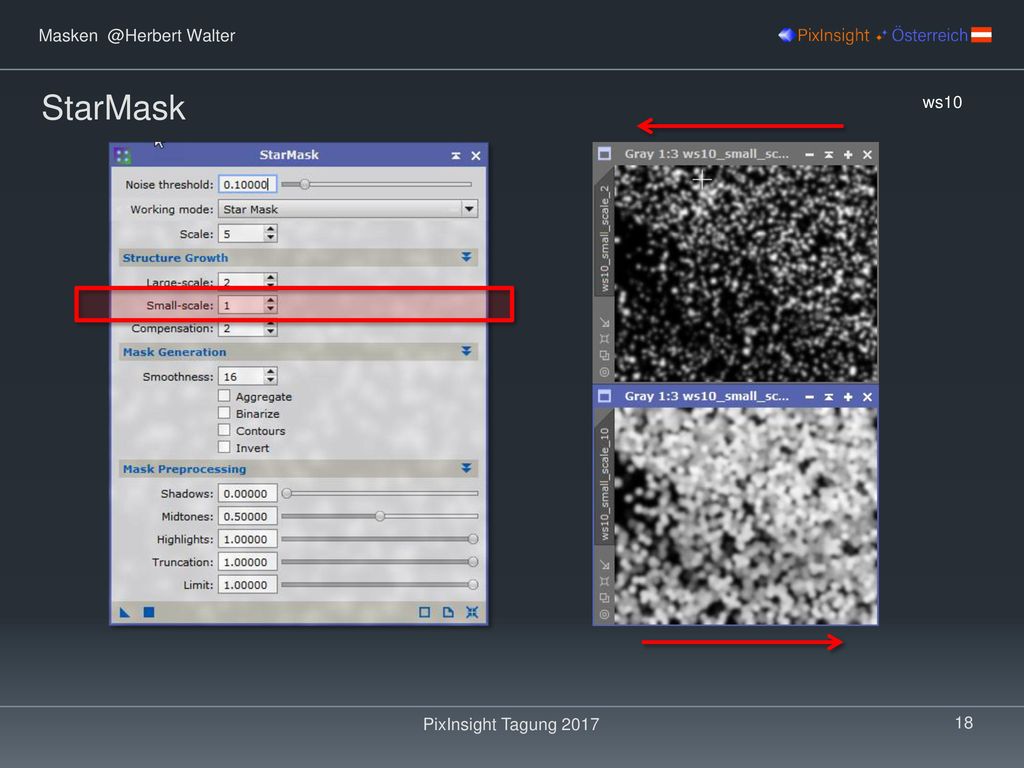Click the Browse Documentation icon in StarMask

pyautogui.click(x=448, y=612)
